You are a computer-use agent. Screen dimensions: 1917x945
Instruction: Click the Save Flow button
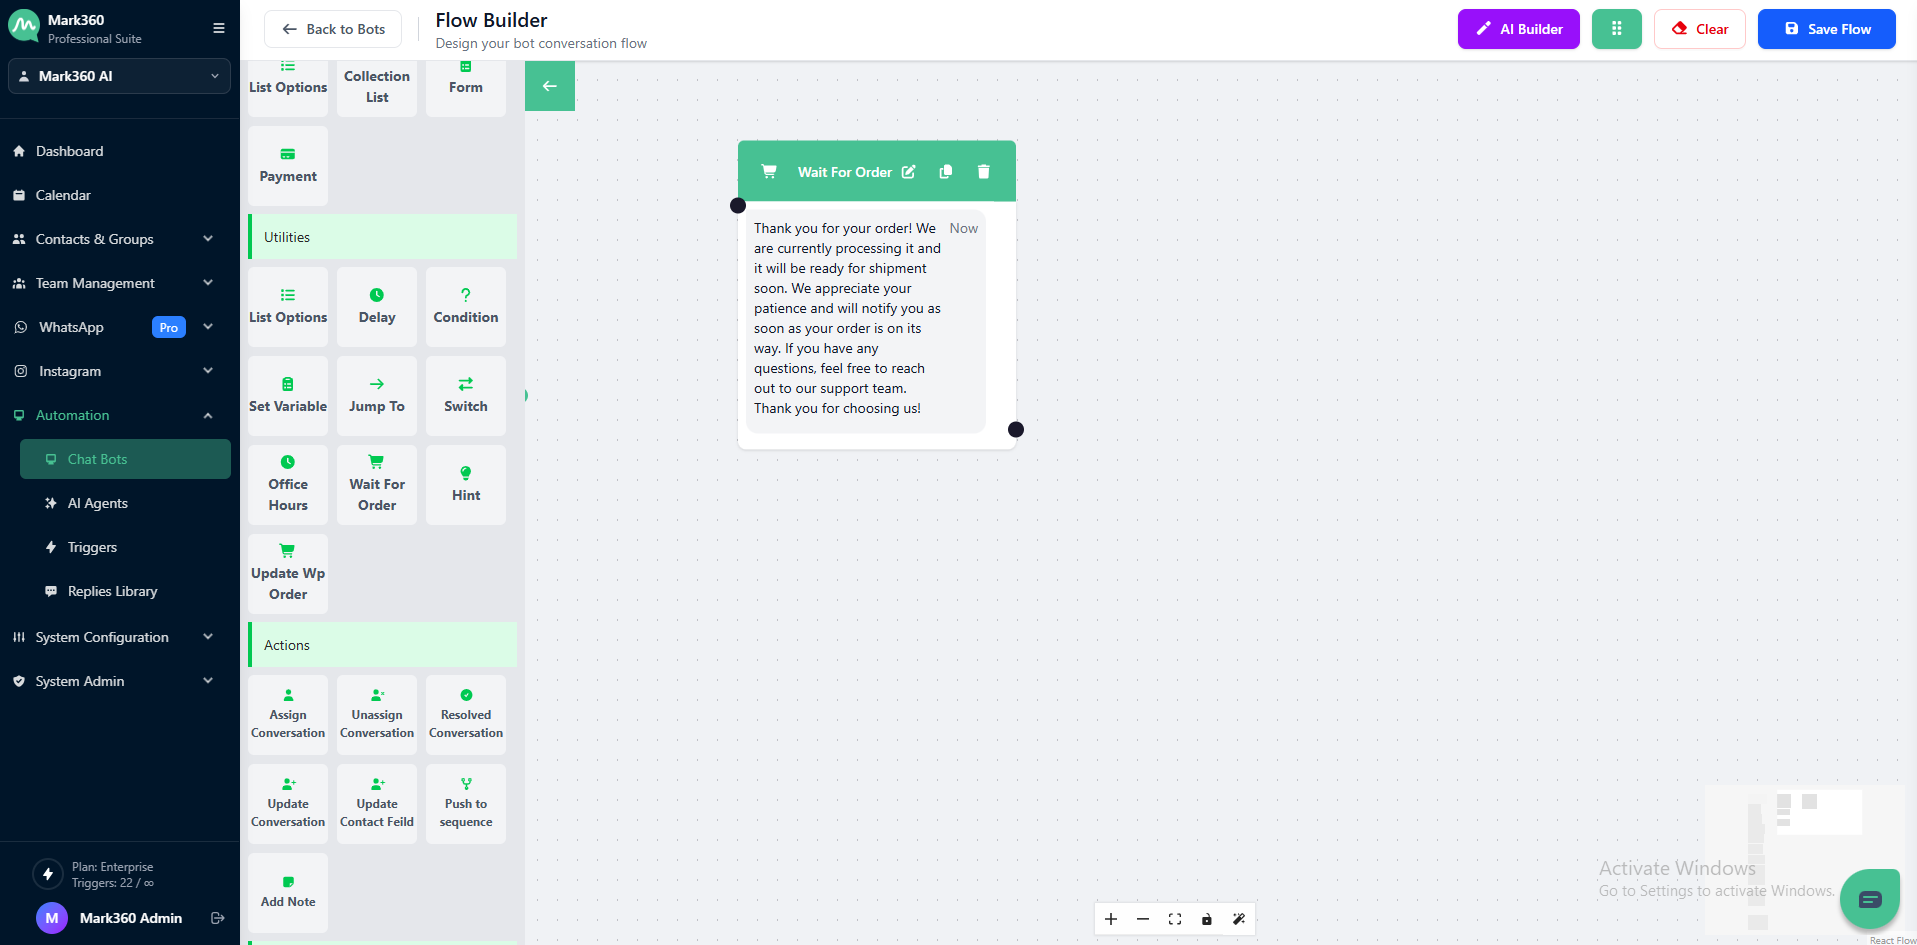(x=1826, y=29)
